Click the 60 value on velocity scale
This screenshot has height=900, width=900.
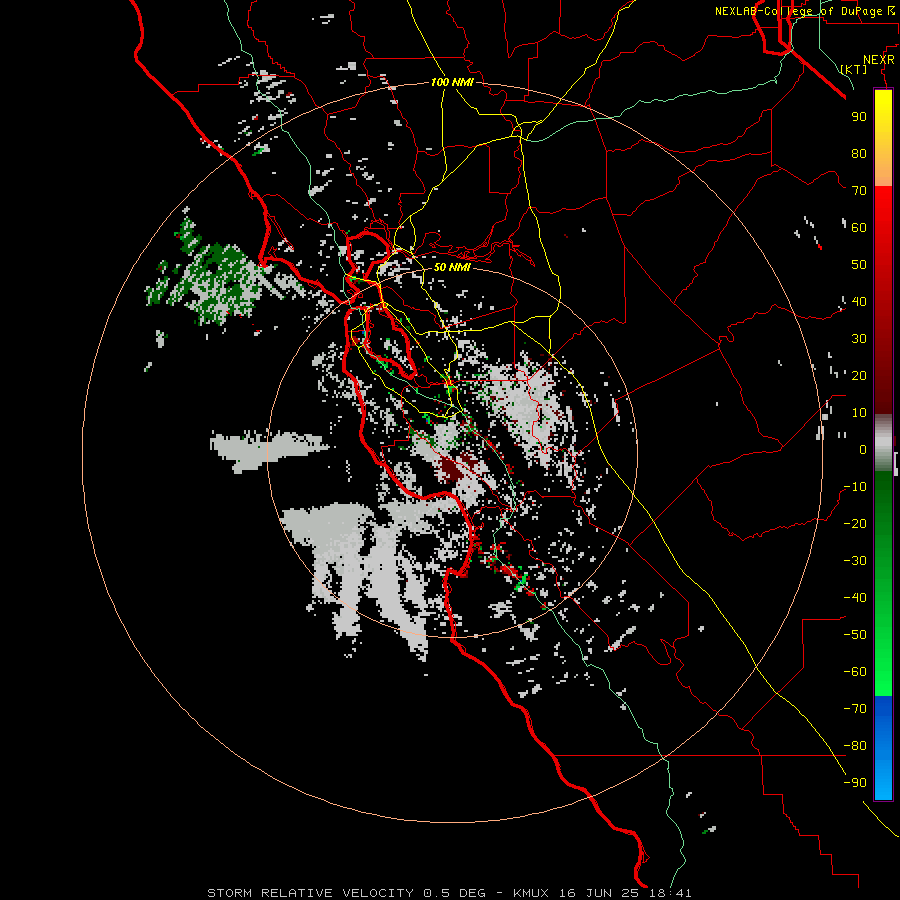click(859, 227)
